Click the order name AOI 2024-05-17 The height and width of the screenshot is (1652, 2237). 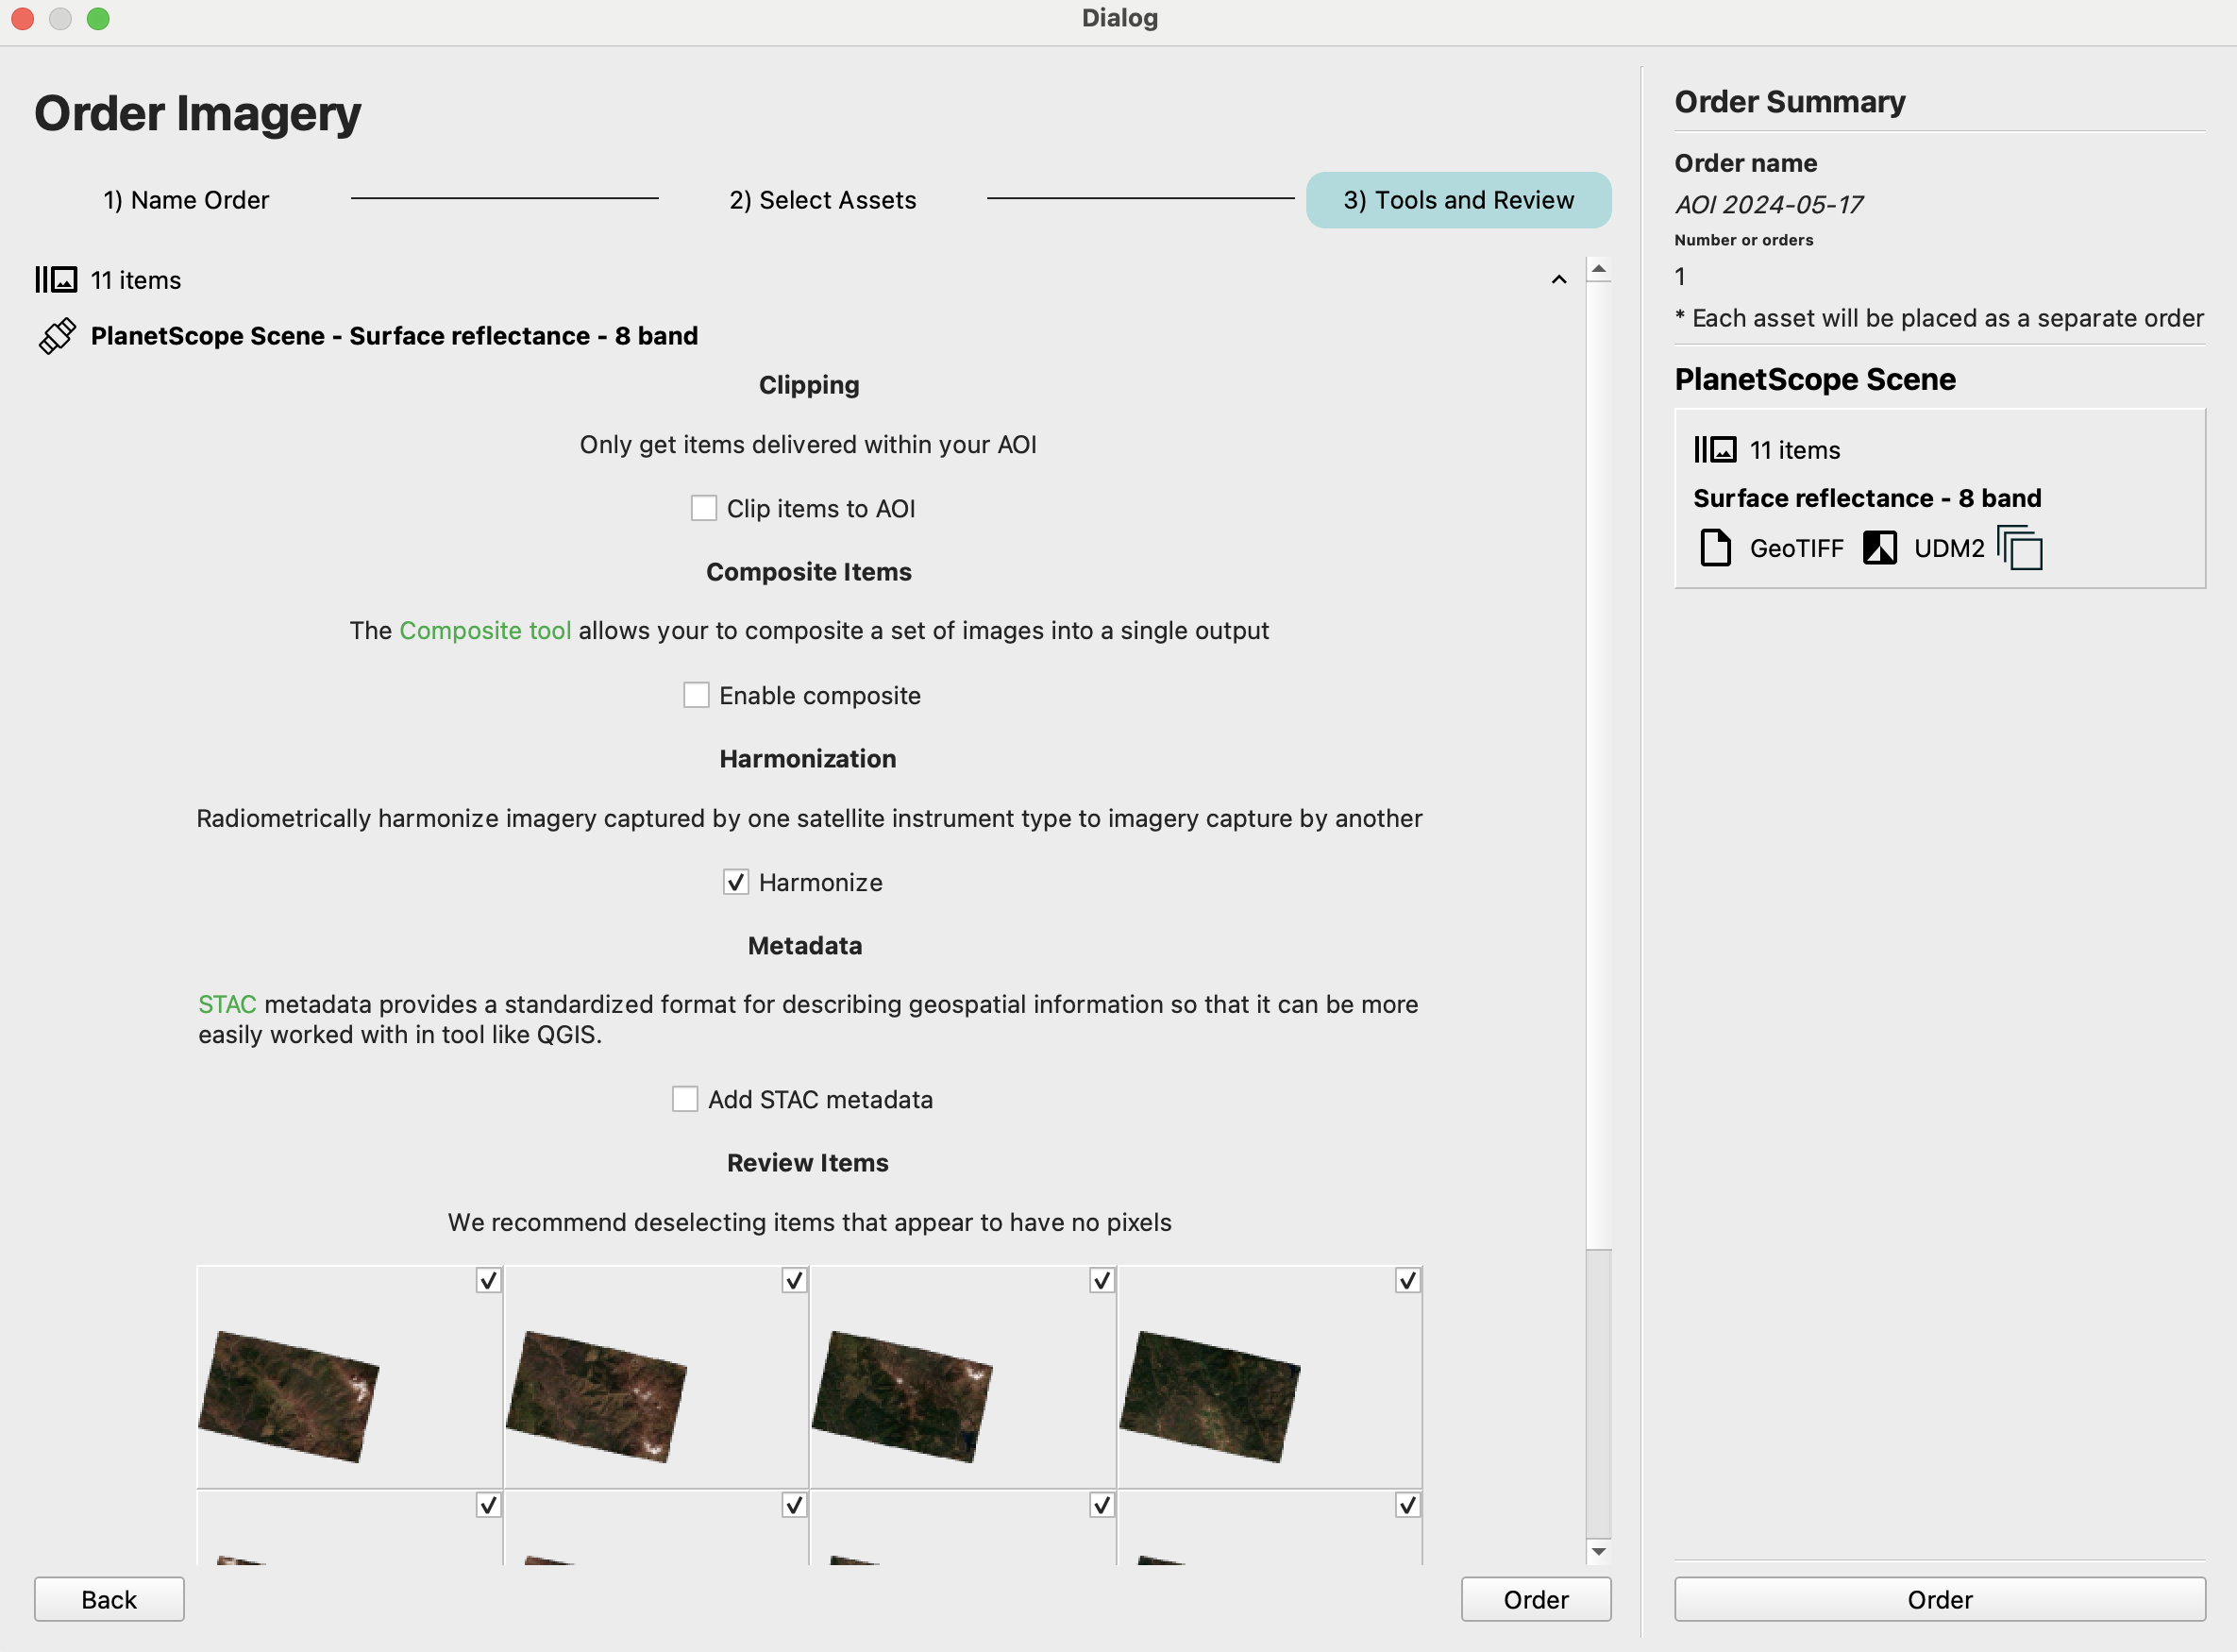click(1768, 204)
